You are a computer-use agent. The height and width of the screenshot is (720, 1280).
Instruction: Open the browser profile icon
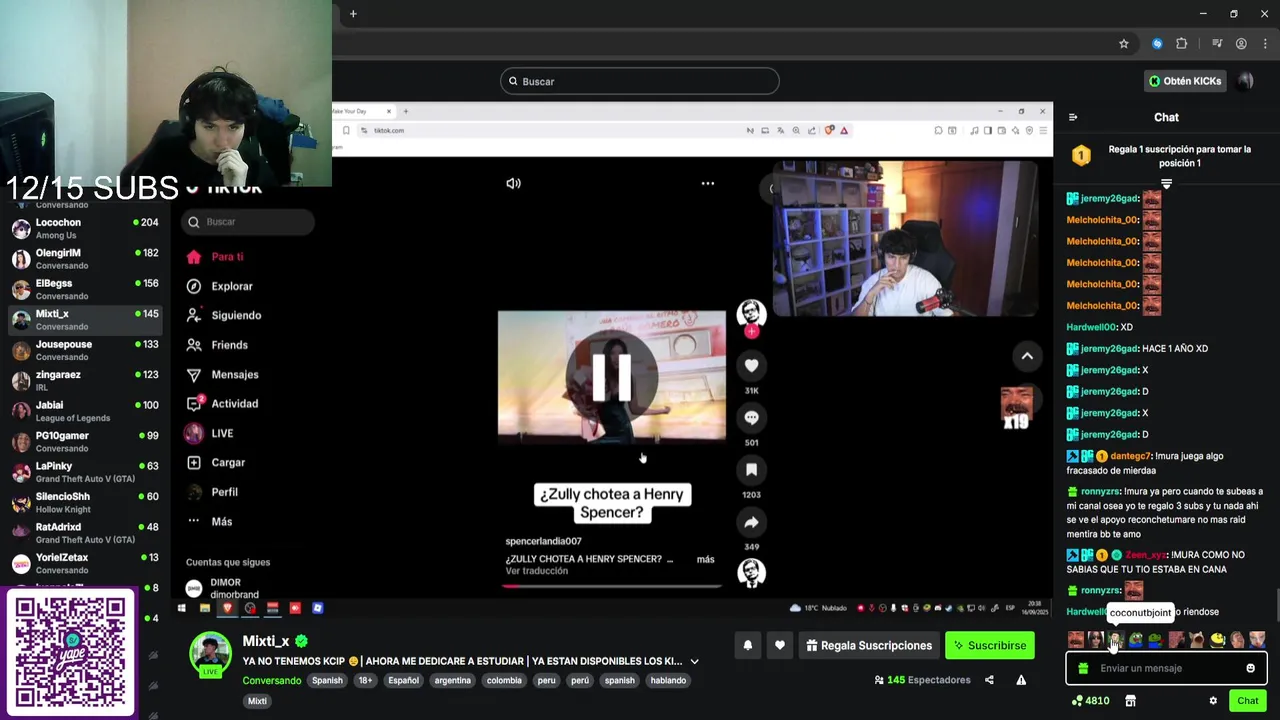click(x=1241, y=44)
